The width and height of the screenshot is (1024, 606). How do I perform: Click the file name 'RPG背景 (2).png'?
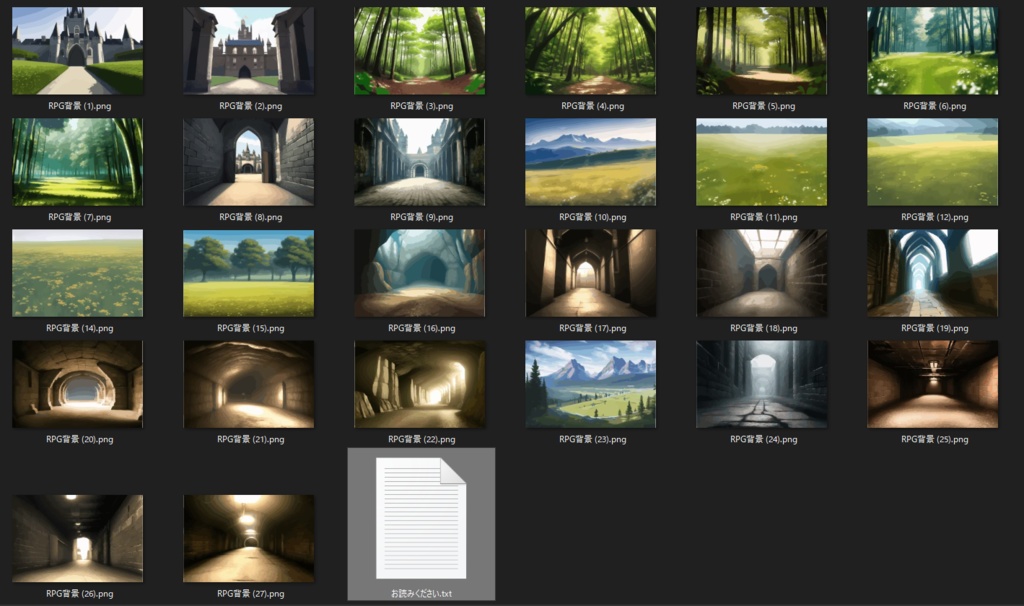click(x=251, y=106)
